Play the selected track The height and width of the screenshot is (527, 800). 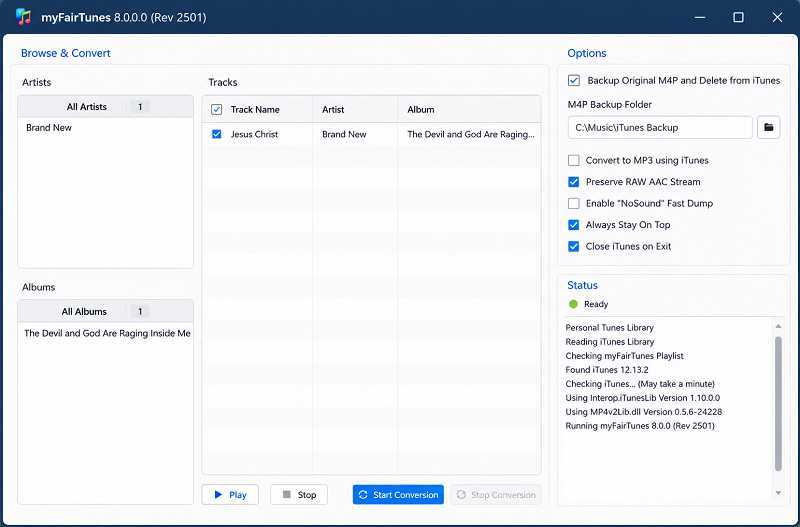(x=230, y=495)
